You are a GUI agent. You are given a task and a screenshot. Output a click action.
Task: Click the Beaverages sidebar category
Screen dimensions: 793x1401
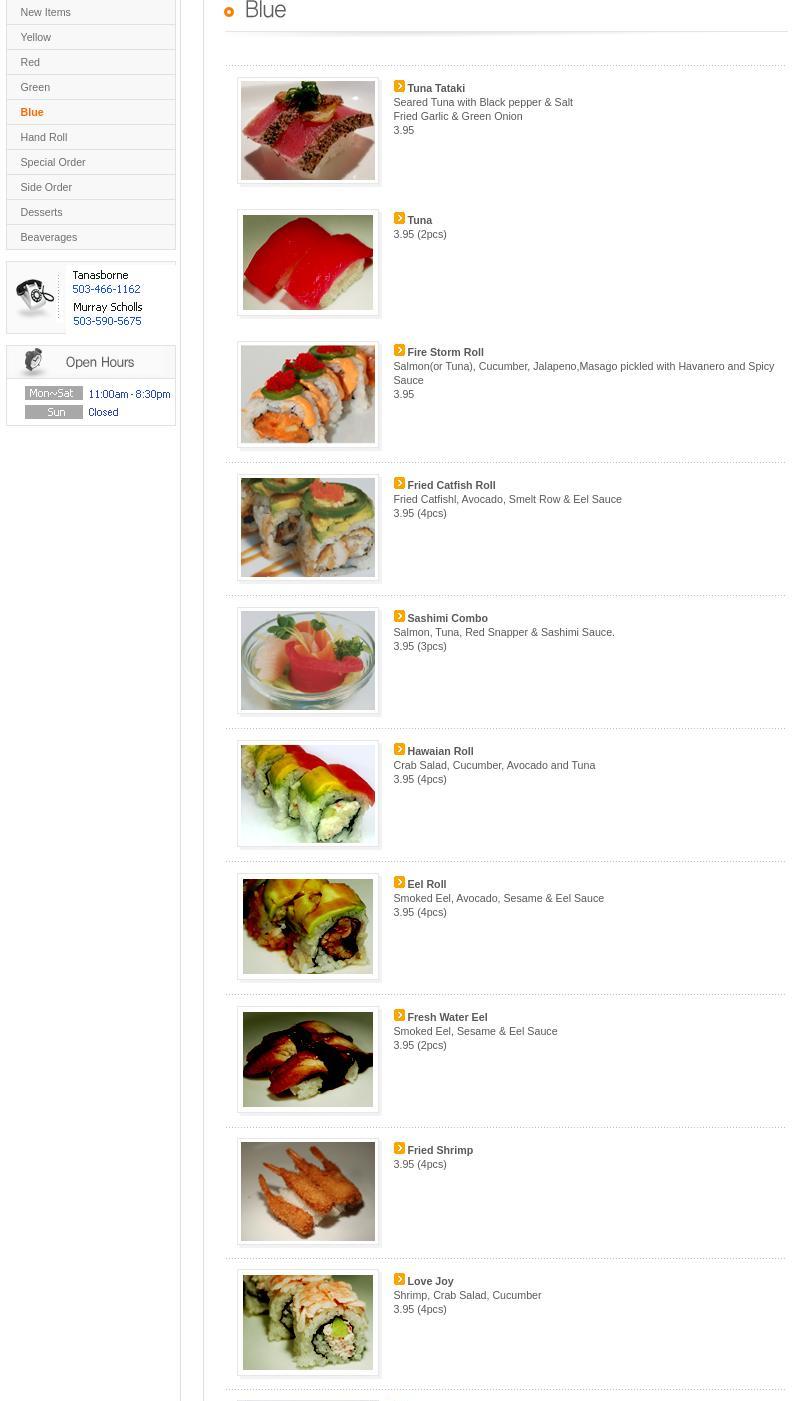point(91,237)
